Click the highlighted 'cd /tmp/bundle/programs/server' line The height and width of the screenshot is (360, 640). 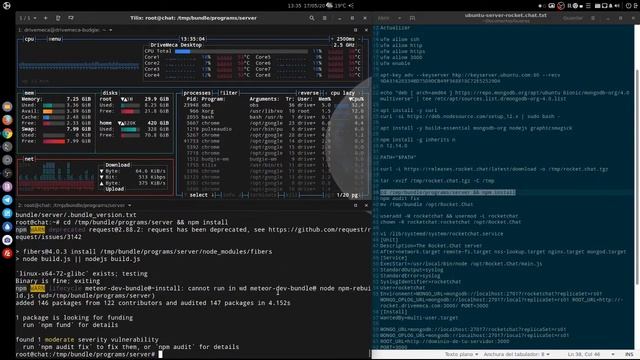(x=448, y=192)
